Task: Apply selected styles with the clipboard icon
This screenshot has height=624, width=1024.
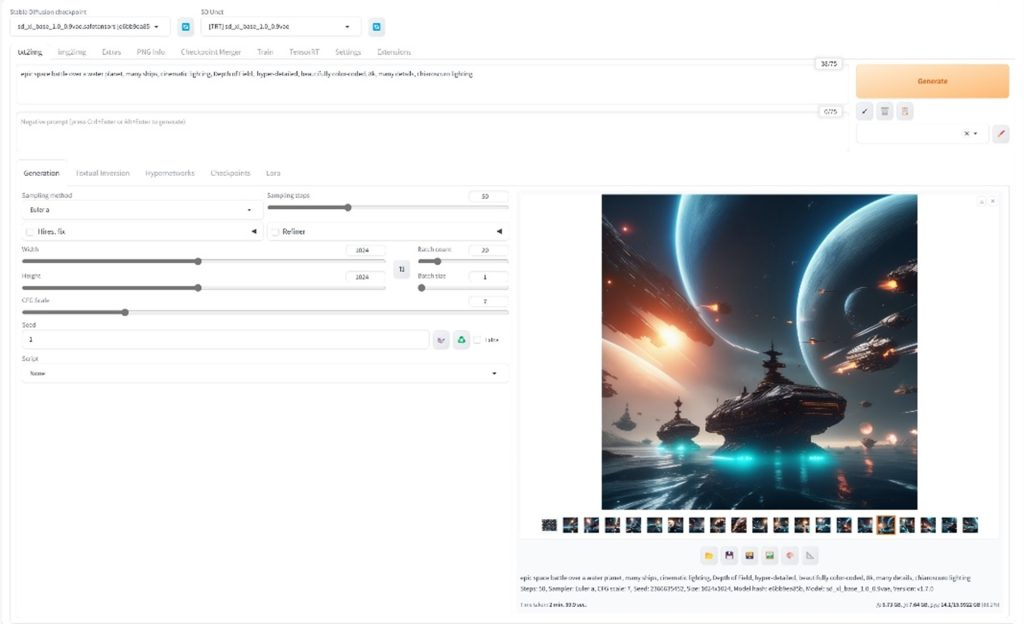Action: (x=905, y=112)
